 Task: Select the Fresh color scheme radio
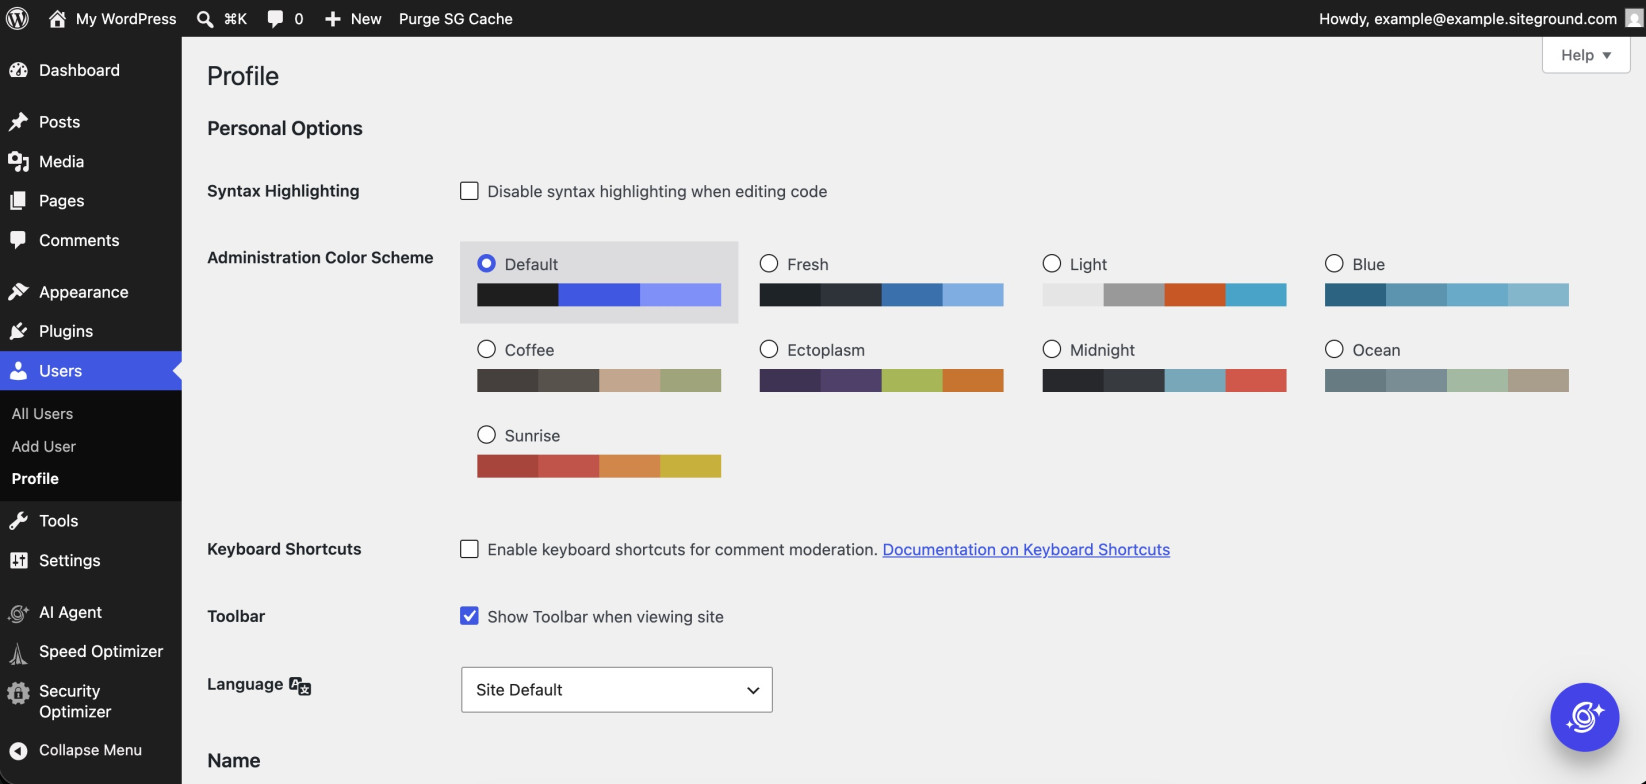pyautogui.click(x=769, y=263)
